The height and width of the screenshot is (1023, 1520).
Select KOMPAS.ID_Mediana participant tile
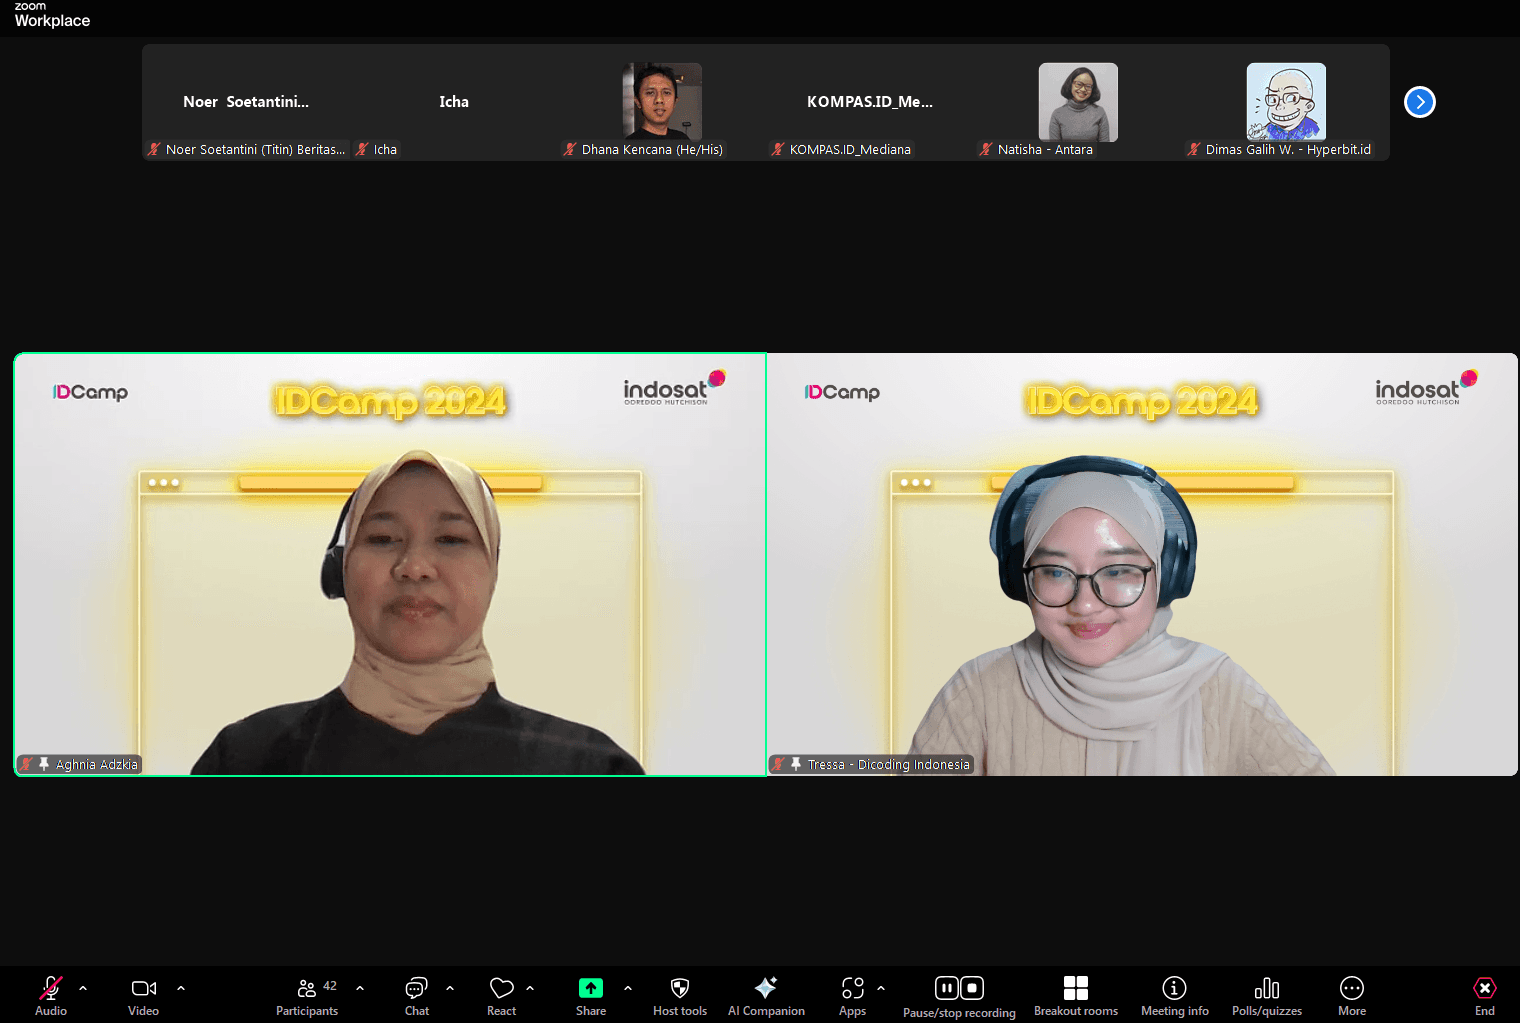(x=870, y=102)
